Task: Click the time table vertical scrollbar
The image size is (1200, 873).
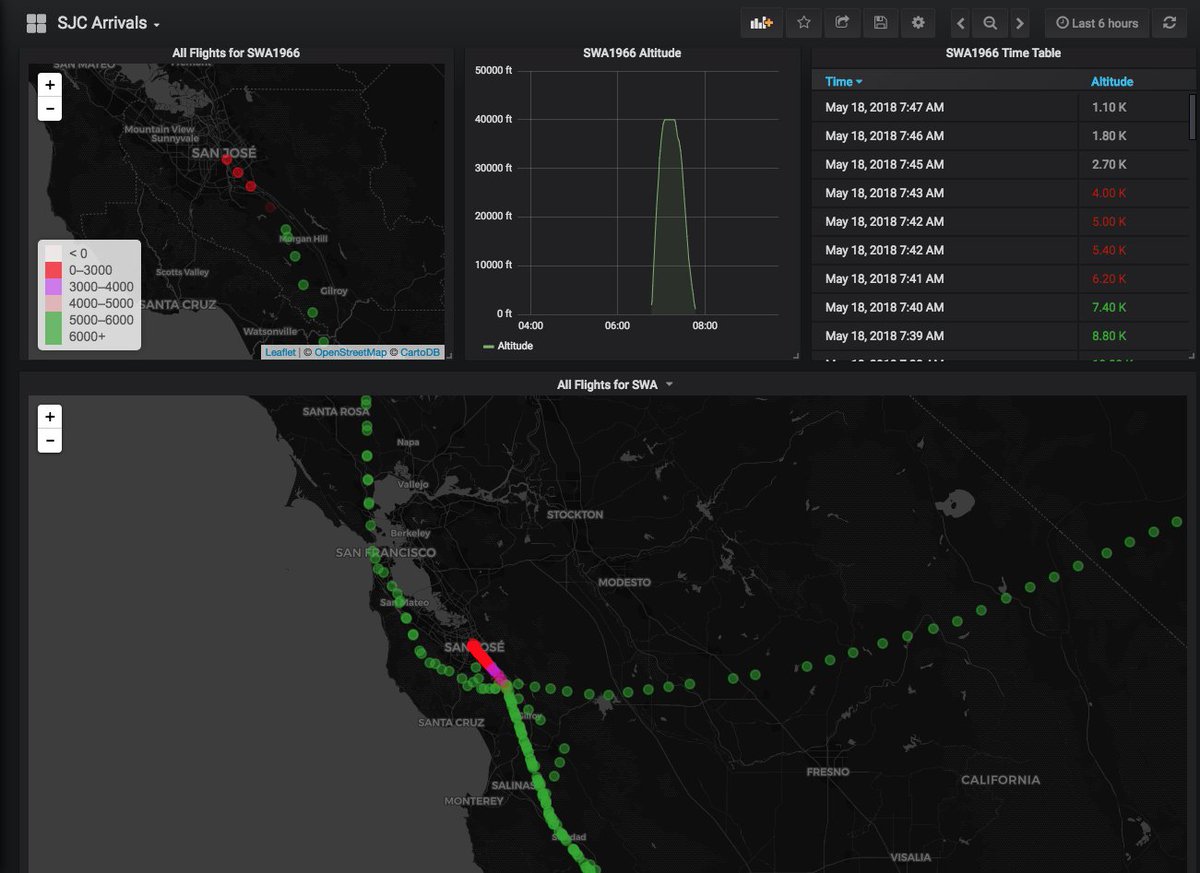Action: [1191, 117]
